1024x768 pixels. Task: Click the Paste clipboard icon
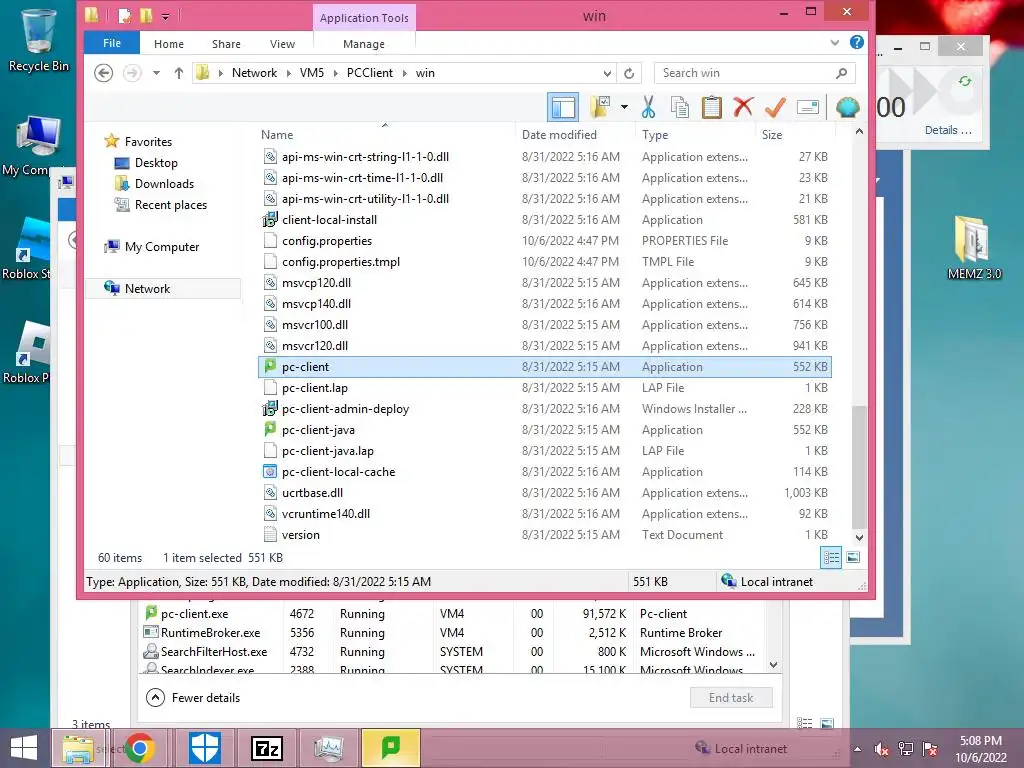711,107
